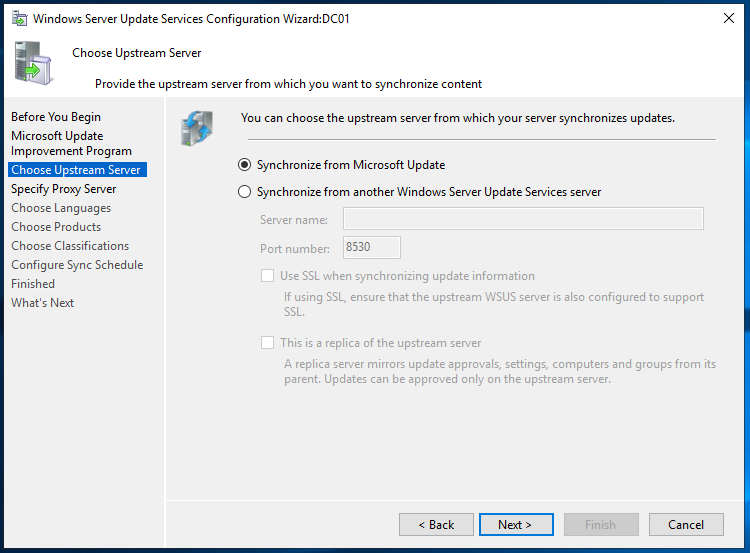Select Synchronize from another WSUS server
This screenshot has height=553, width=750.
click(x=244, y=192)
